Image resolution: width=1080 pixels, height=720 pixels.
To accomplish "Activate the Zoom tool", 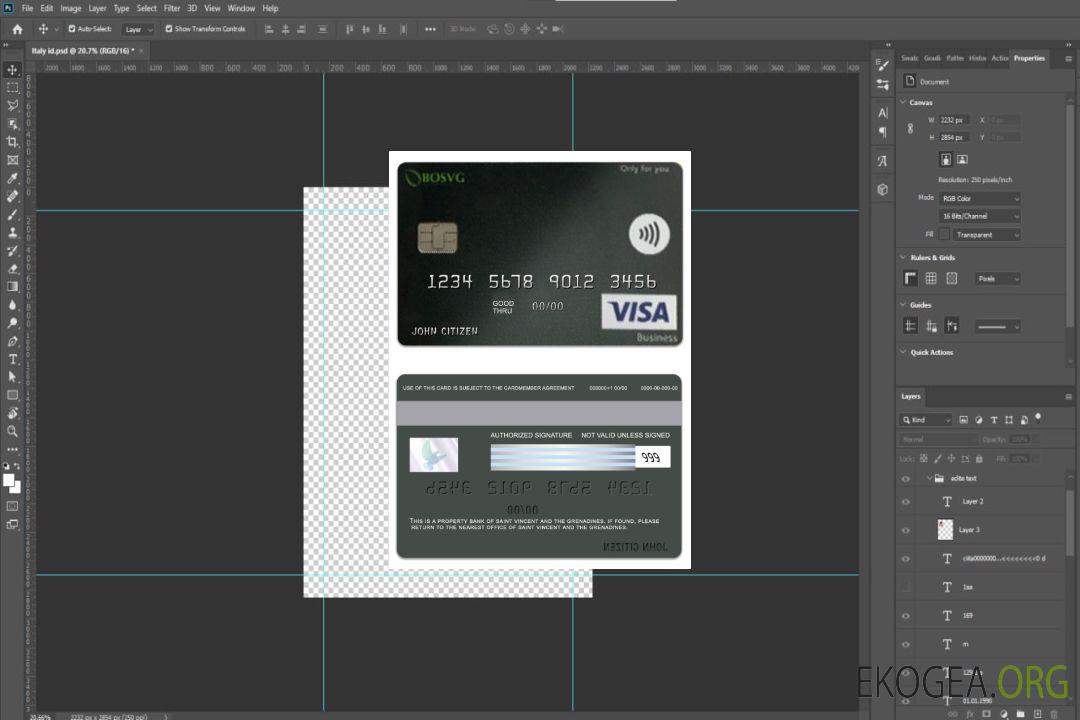I will (13, 431).
